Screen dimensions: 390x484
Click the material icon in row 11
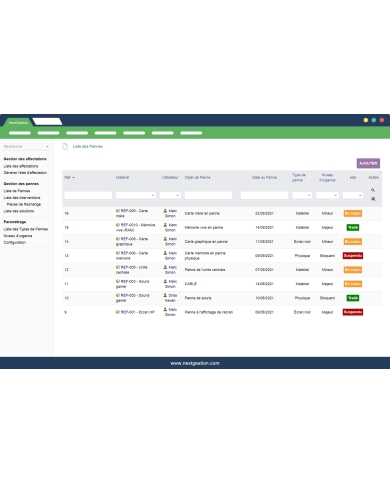point(118,281)
